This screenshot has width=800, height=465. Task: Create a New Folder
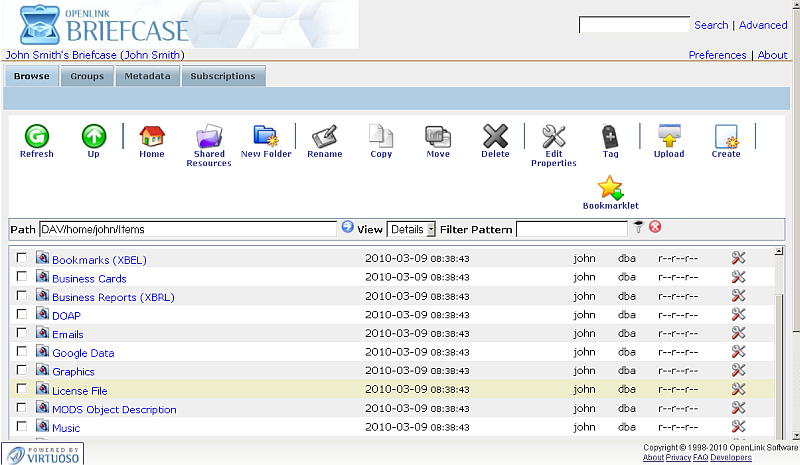[x=265, y=136]
